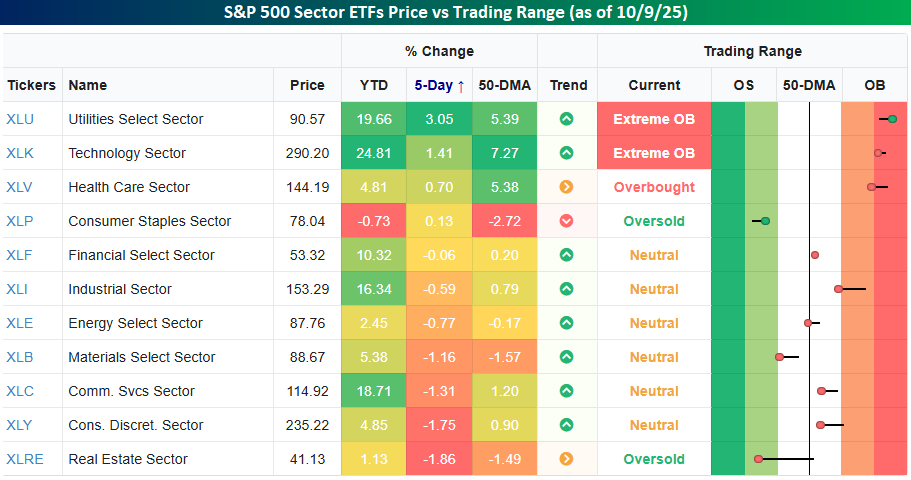Open the XLK ticker link

tap(20, 153)
